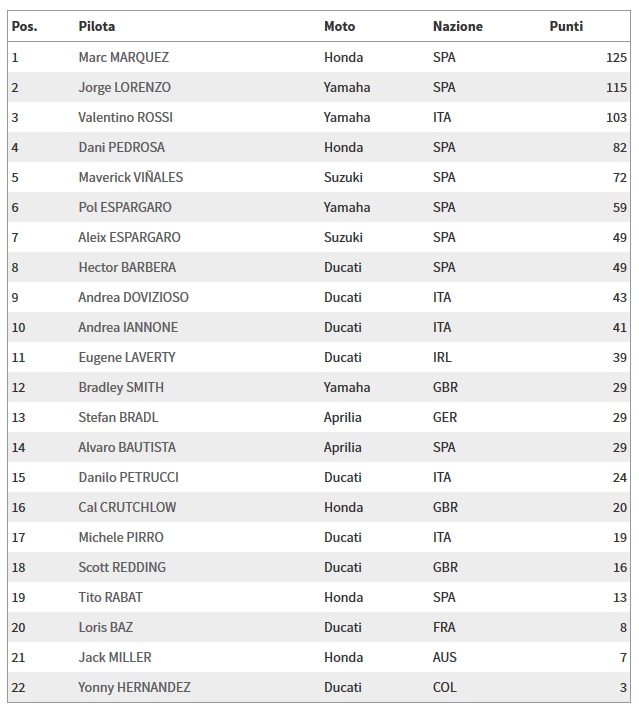Click the COL nation cell for Yonny HERNANDEZ
Screen dimensions: 639x712
pos(444,687)
